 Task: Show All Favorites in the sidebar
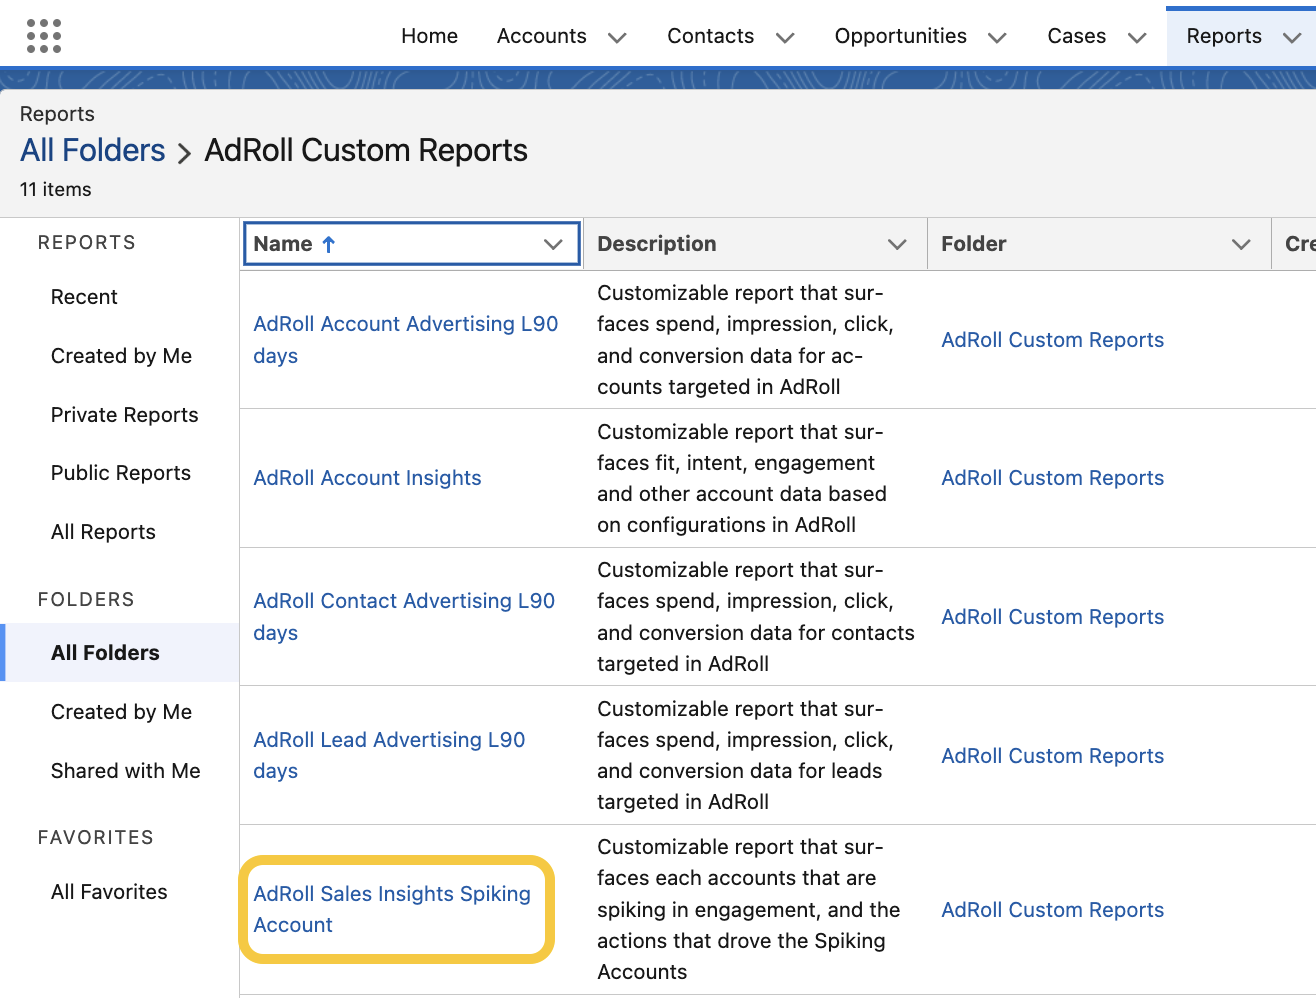(x=109, y=892)
